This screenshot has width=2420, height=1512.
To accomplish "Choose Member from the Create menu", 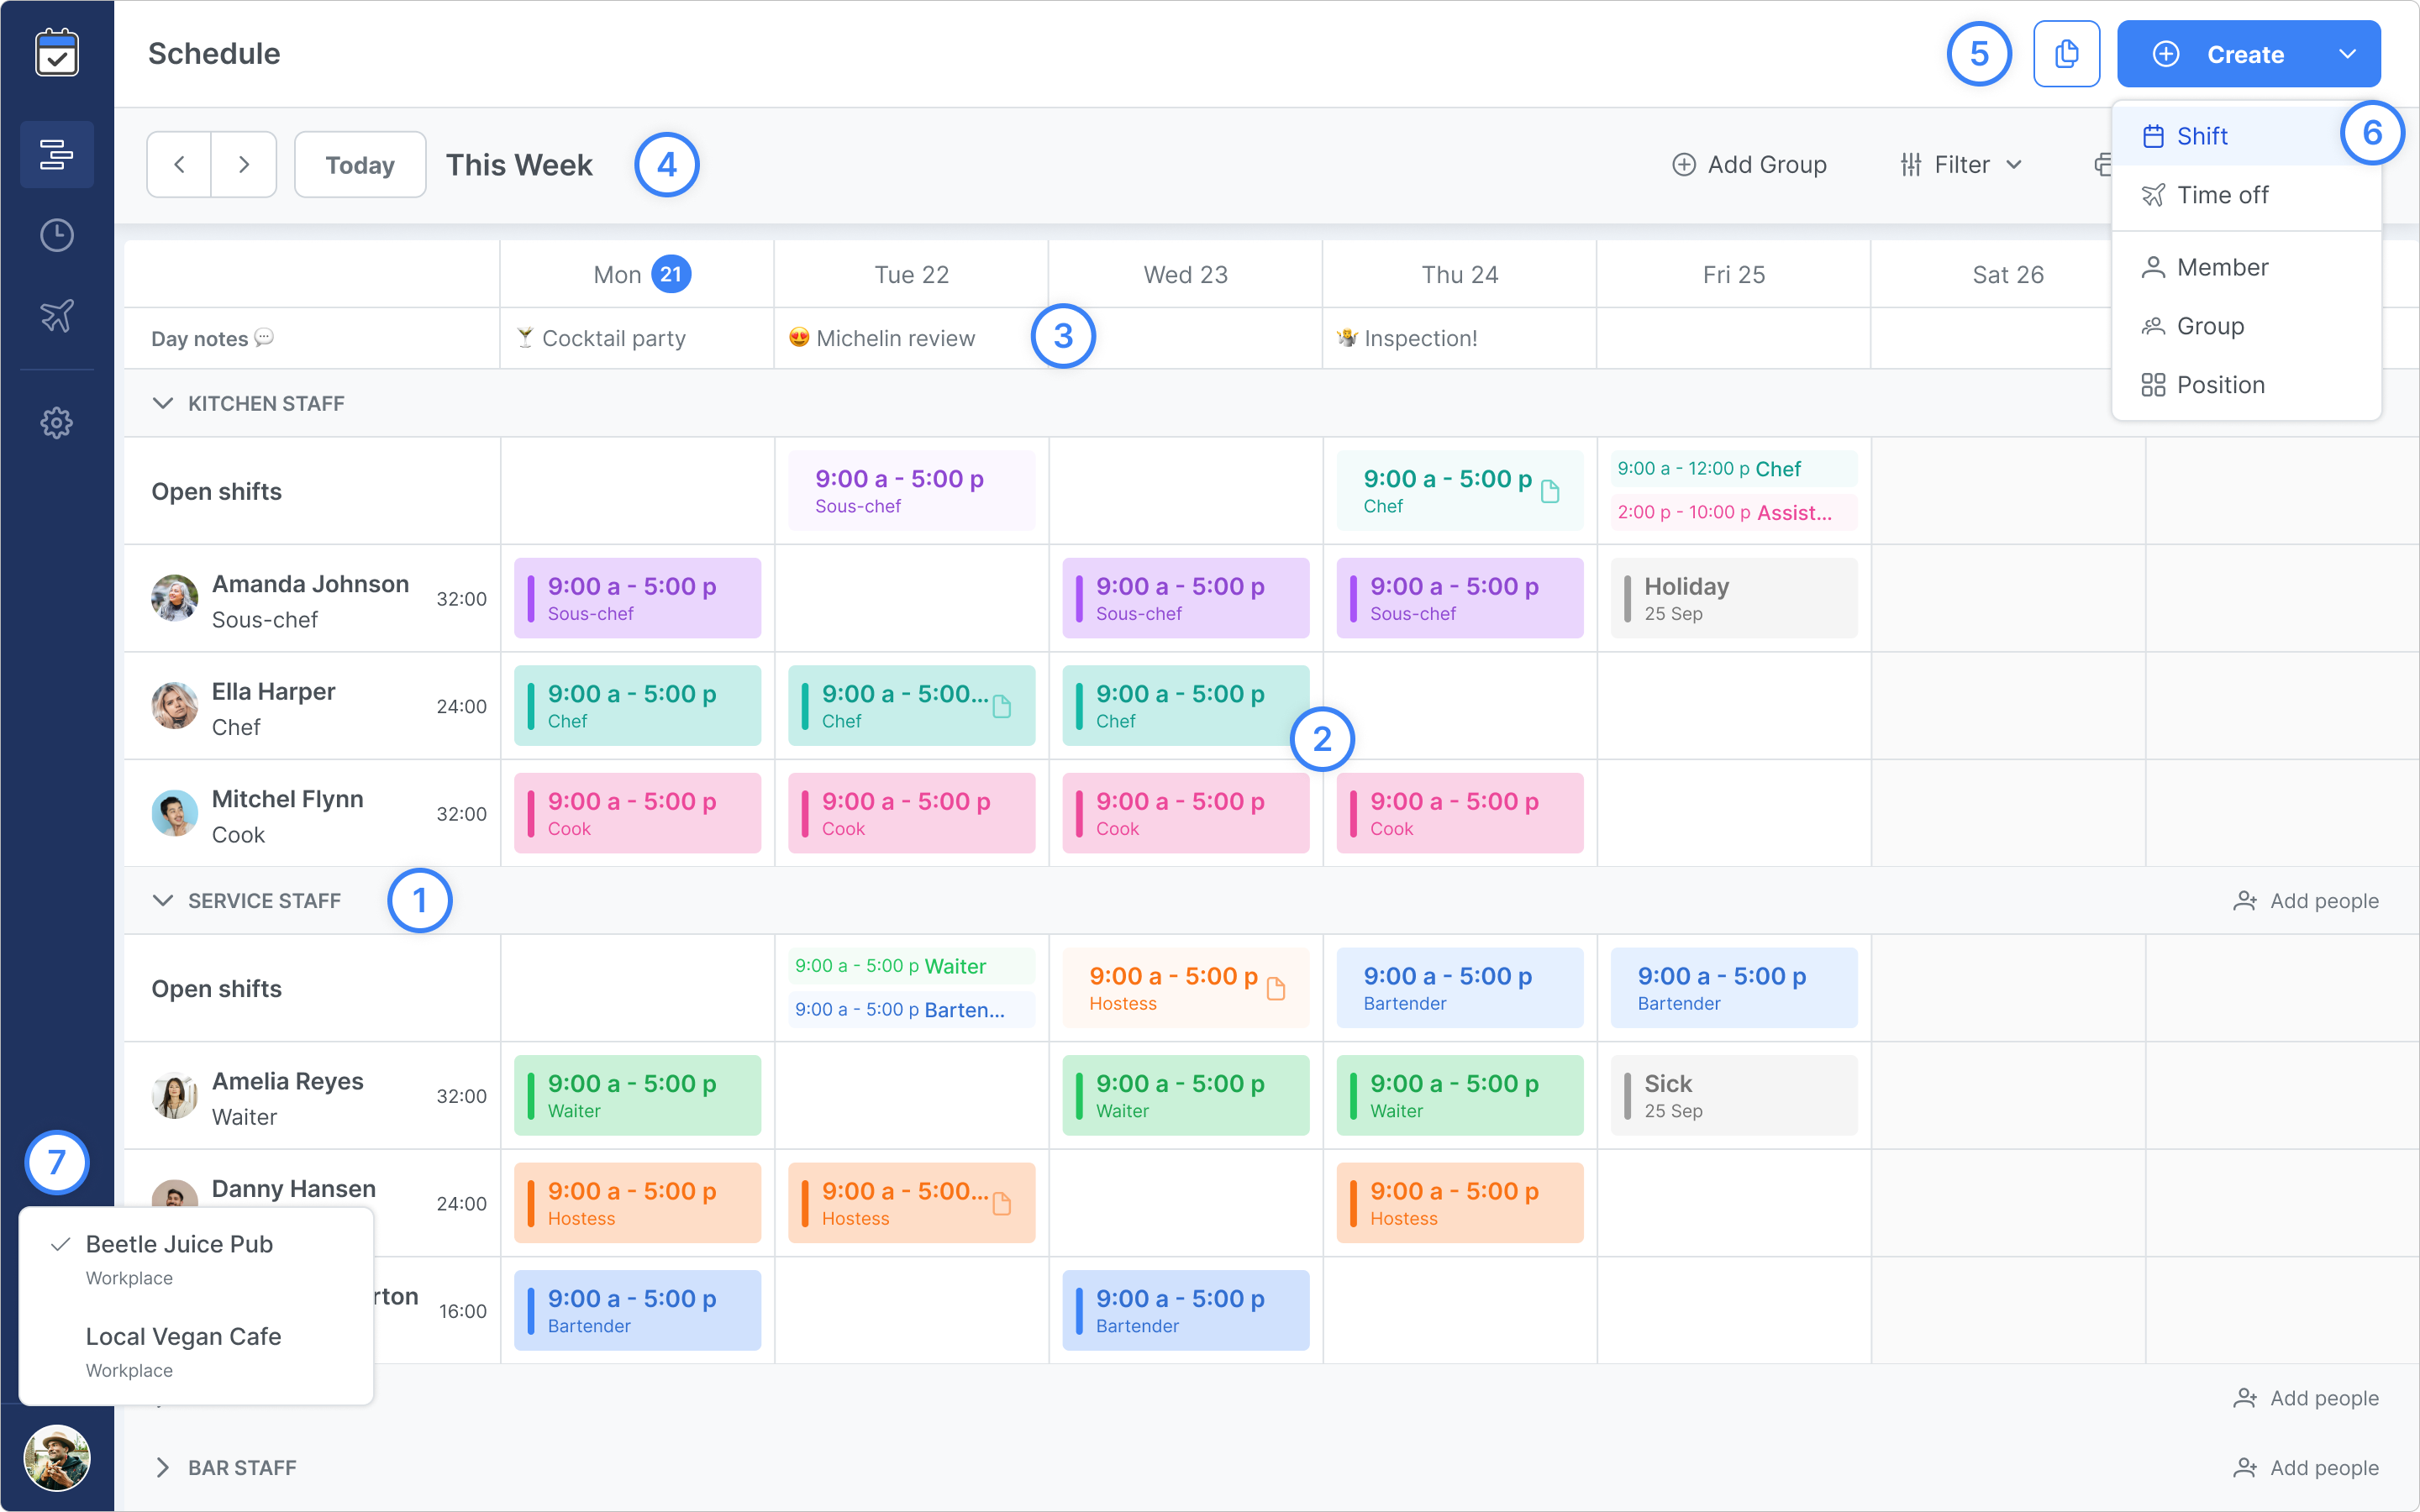I will 2222,266.
